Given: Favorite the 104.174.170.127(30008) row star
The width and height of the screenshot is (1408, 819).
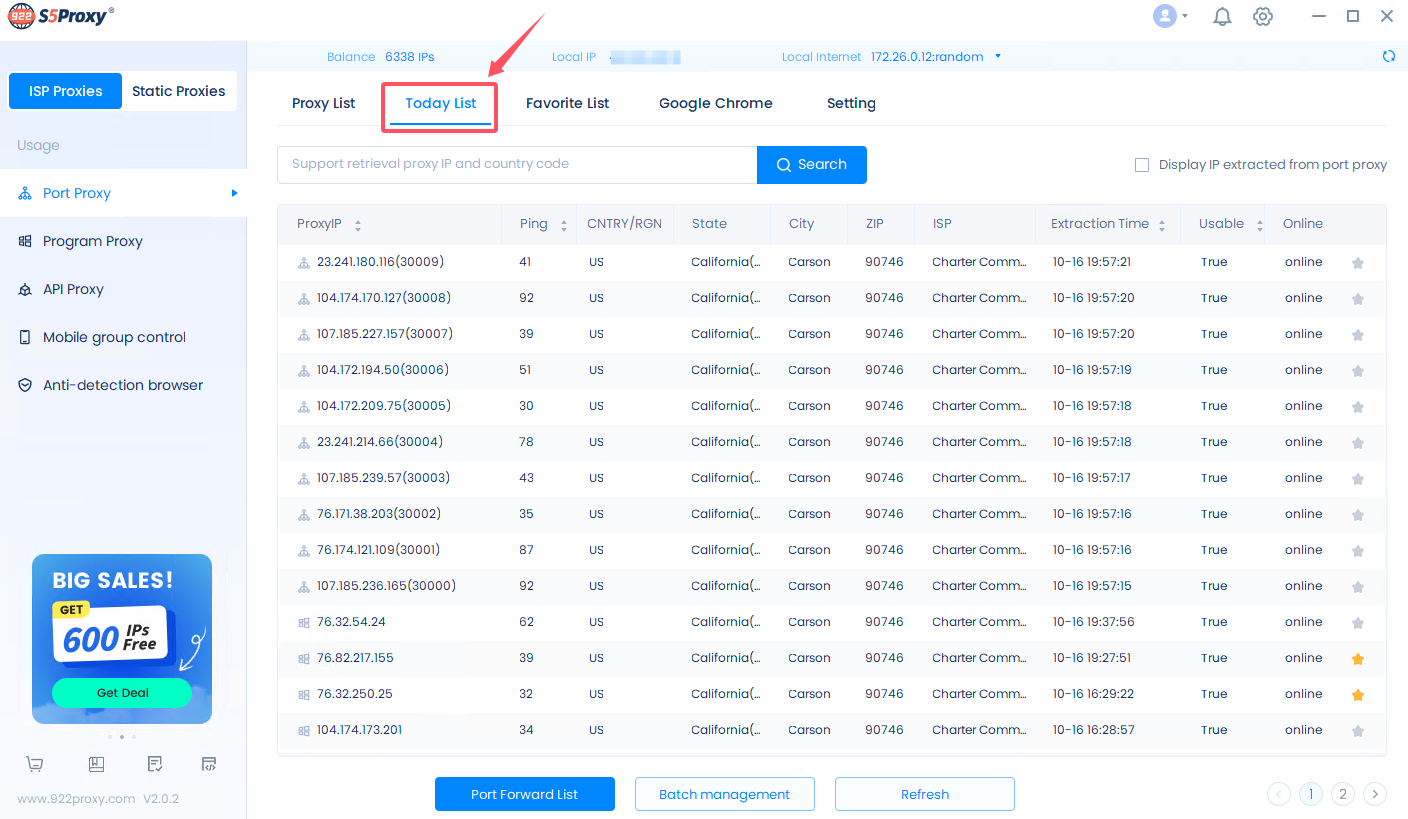Looking at the screenshot, I should pyautogui.click(x=1357, y=299).
